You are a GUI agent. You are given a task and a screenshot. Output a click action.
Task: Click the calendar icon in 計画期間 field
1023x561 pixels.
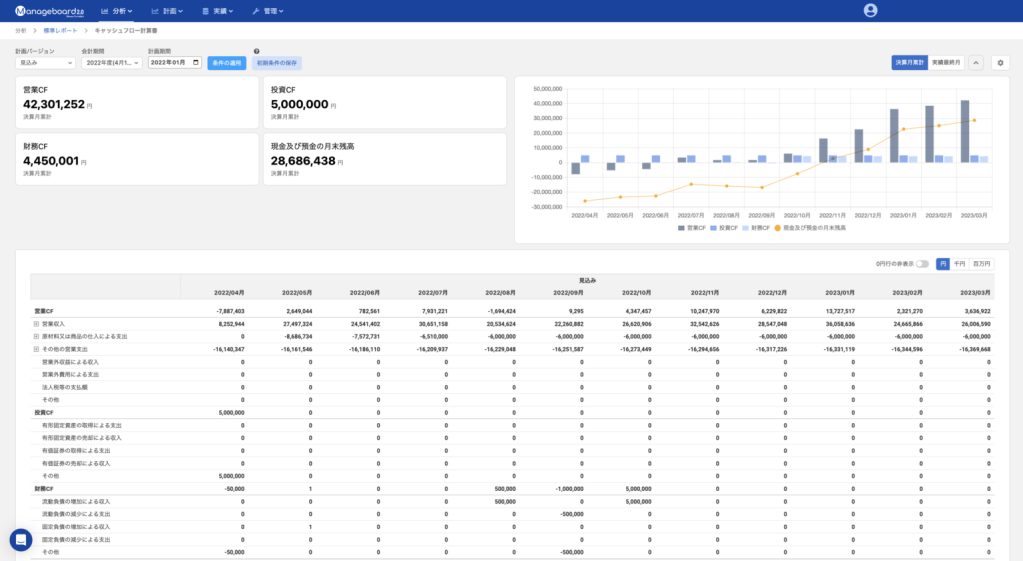[x=196, y=63]
